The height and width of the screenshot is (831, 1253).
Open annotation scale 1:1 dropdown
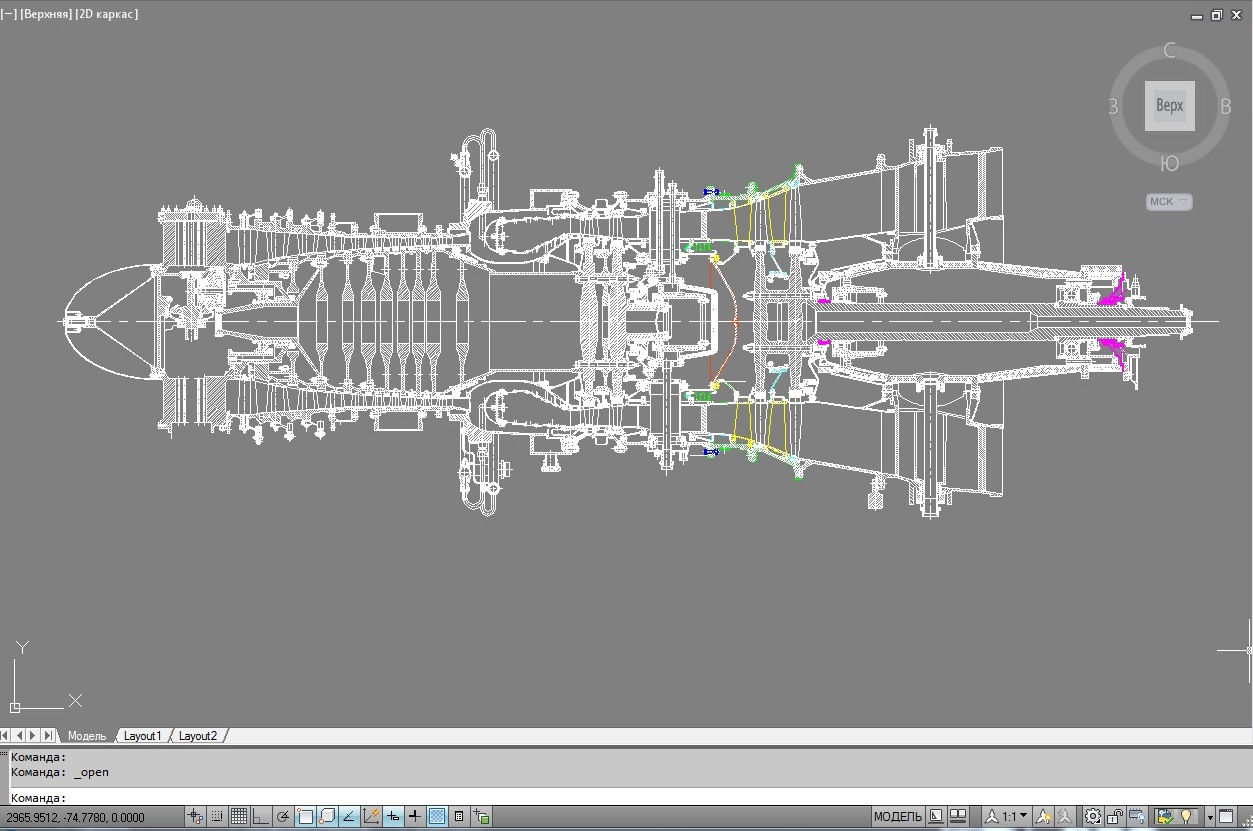pyautogui.click(x=1006, y=817)
